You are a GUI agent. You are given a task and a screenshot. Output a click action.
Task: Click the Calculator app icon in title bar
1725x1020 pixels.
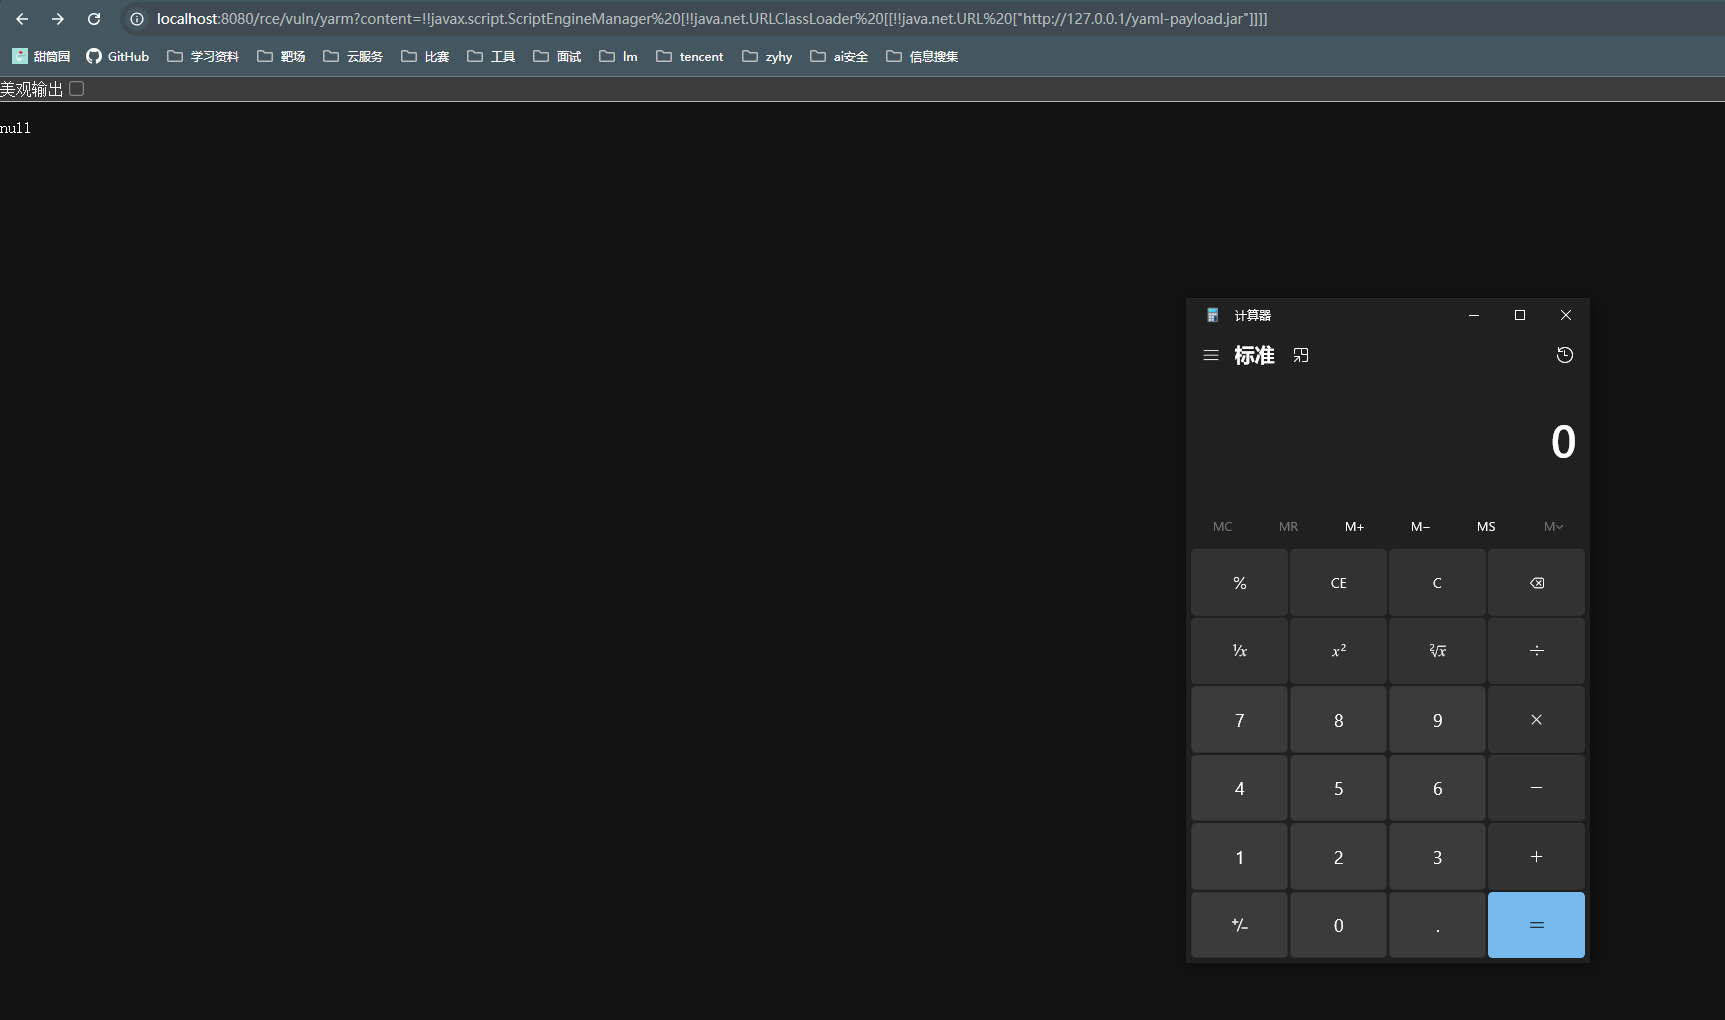pyautogui.click(x=1212, y=315)
